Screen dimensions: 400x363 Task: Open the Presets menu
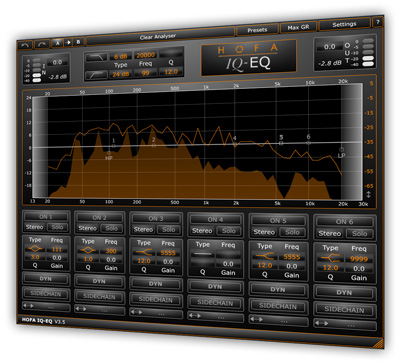257,30
